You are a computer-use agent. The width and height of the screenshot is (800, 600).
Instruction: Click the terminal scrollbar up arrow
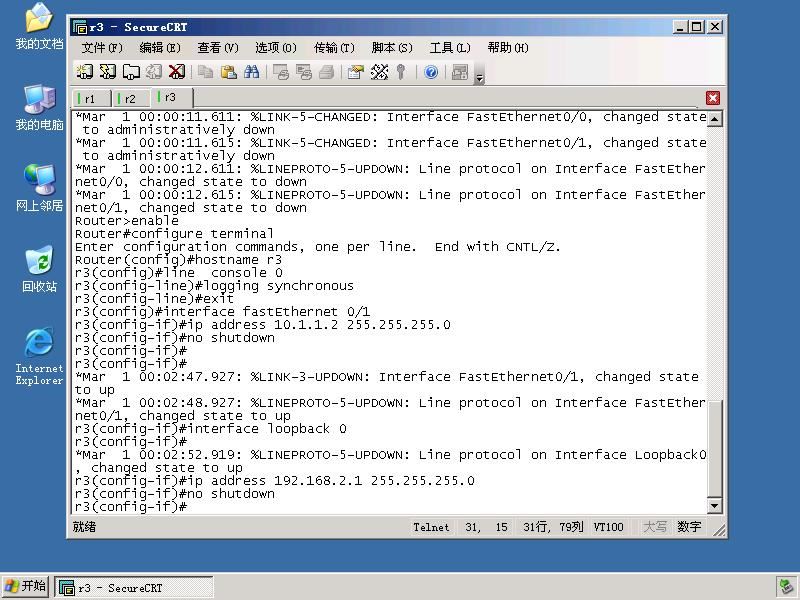714,119
